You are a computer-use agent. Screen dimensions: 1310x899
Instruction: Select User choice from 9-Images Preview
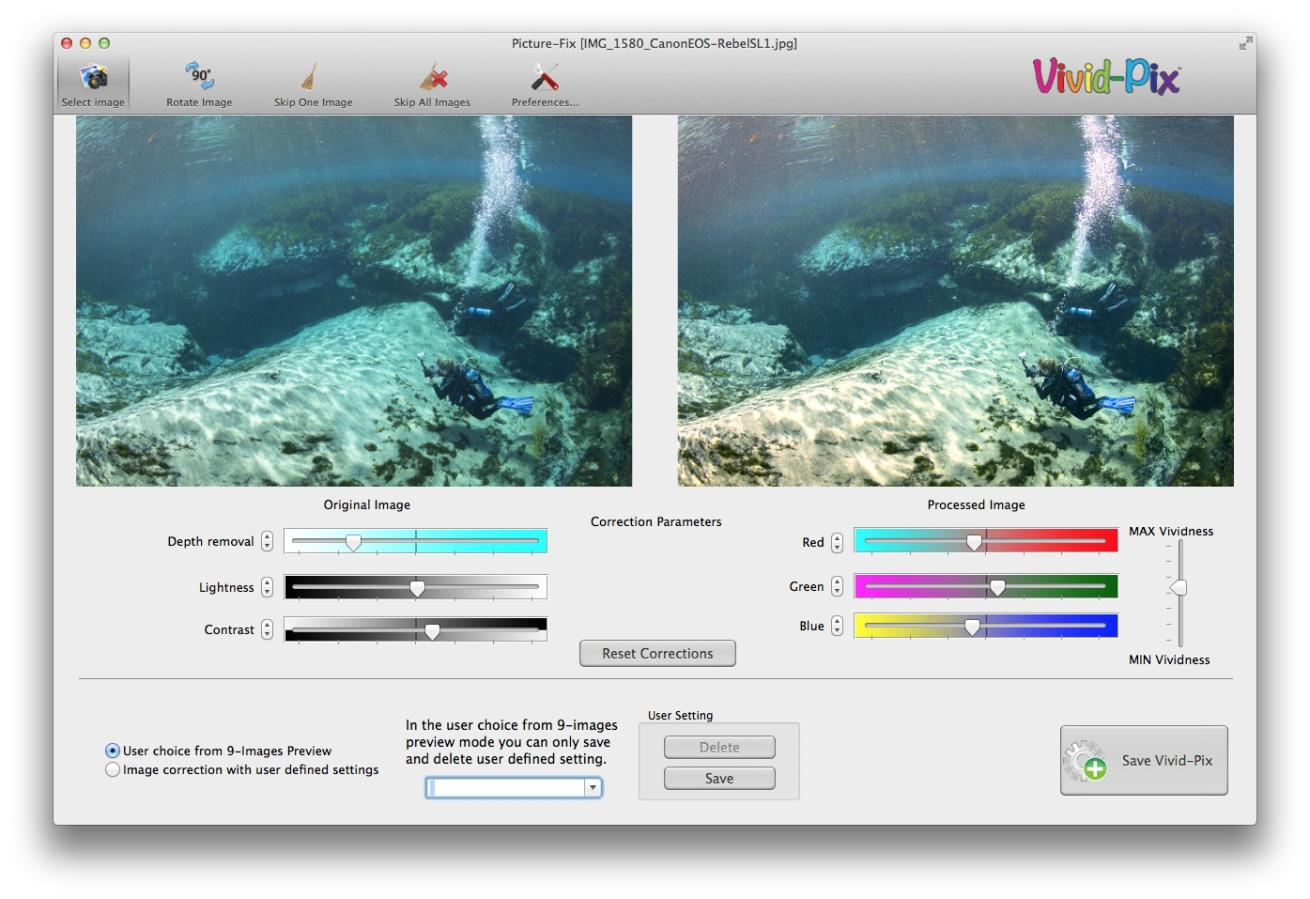pos(113,751)
